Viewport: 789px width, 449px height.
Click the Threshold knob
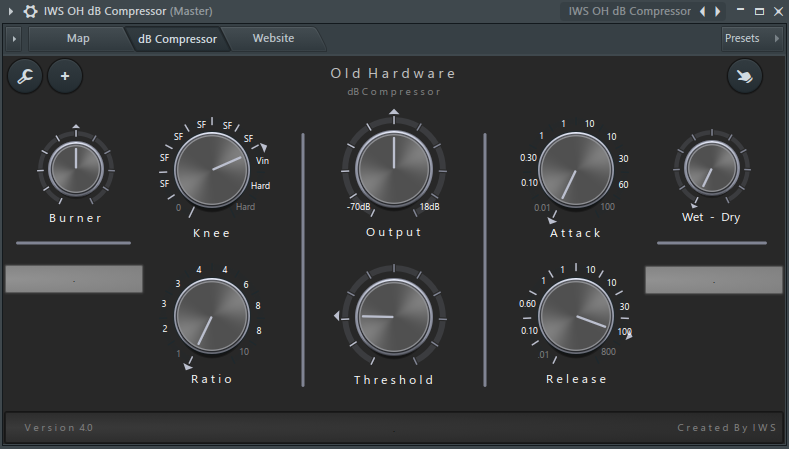click(394, 317)
